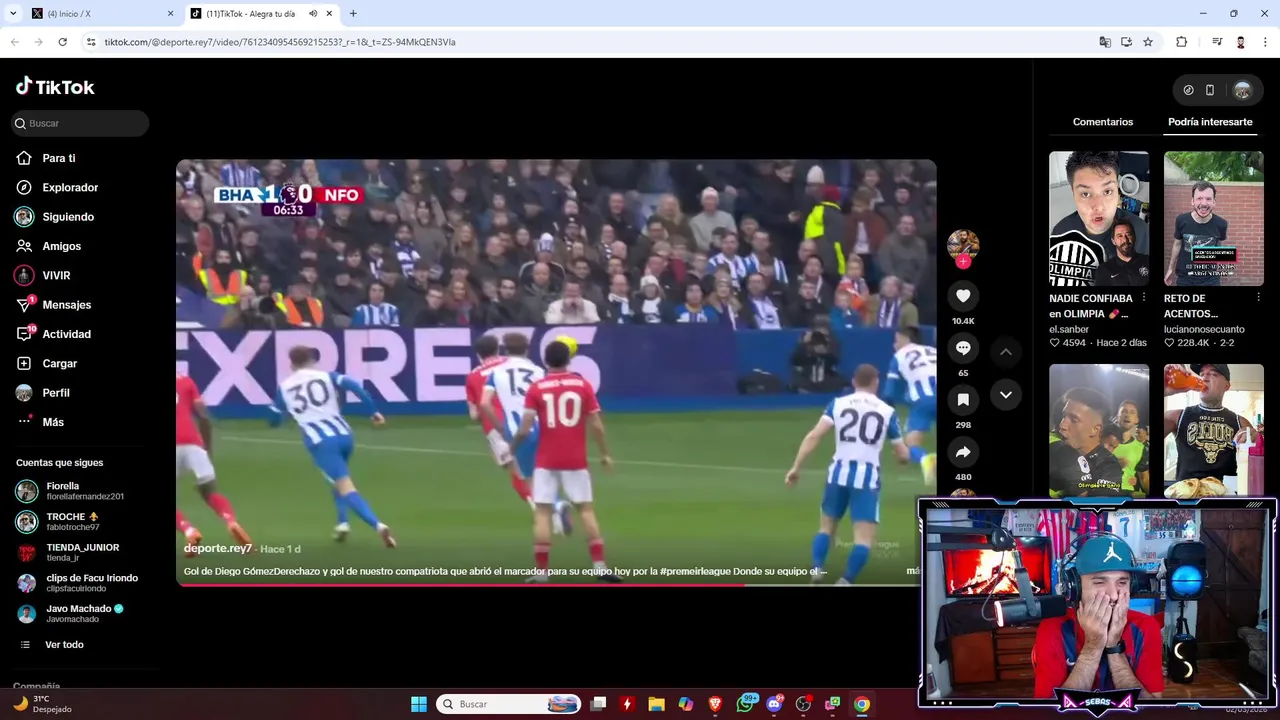
Task: Open the VIVIR live section
Action: coord(56,275)
